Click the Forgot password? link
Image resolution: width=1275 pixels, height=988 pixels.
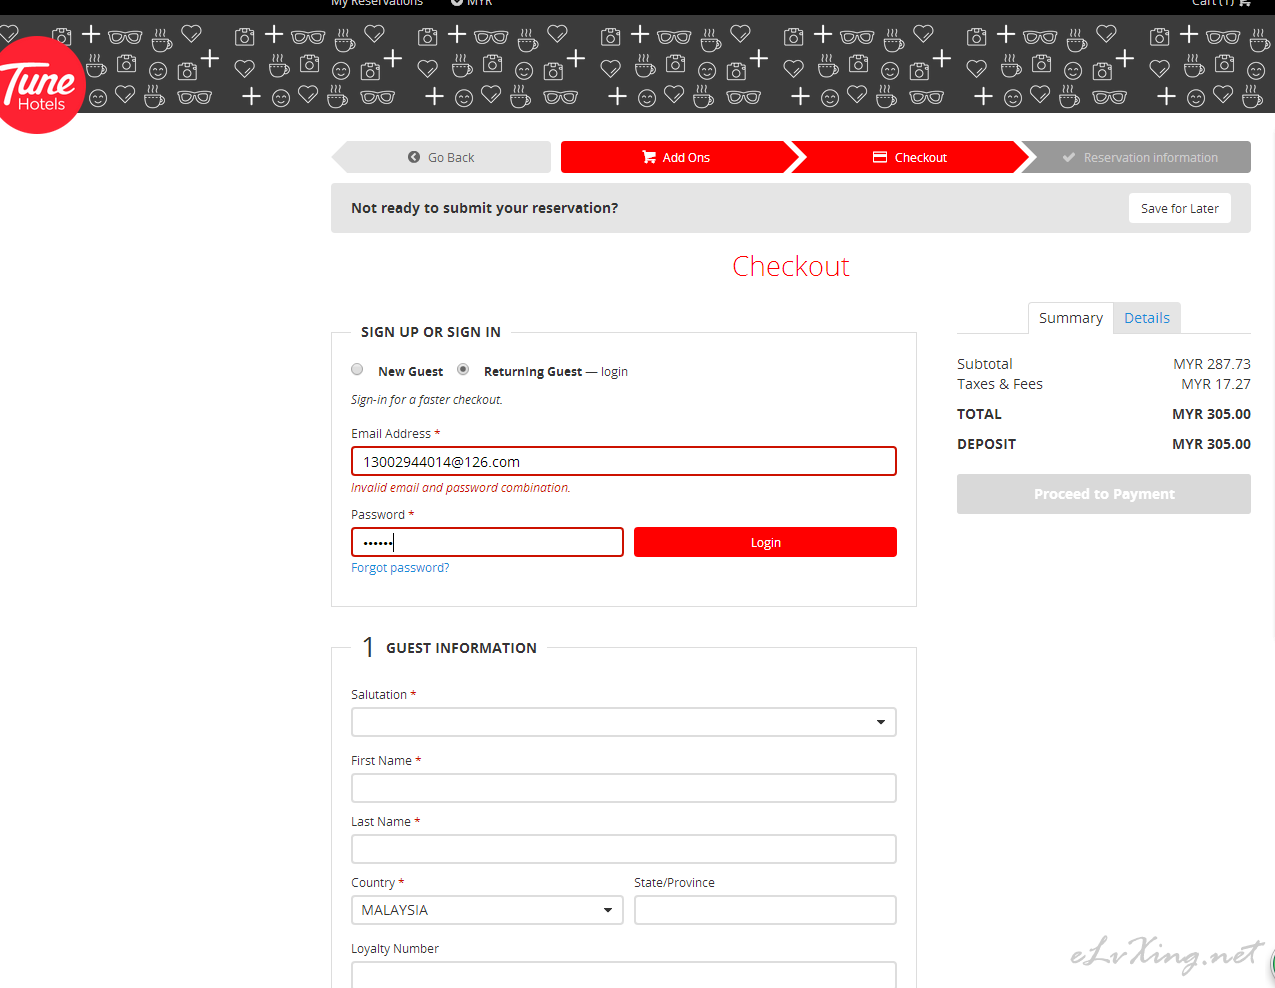tap(400, 568)
